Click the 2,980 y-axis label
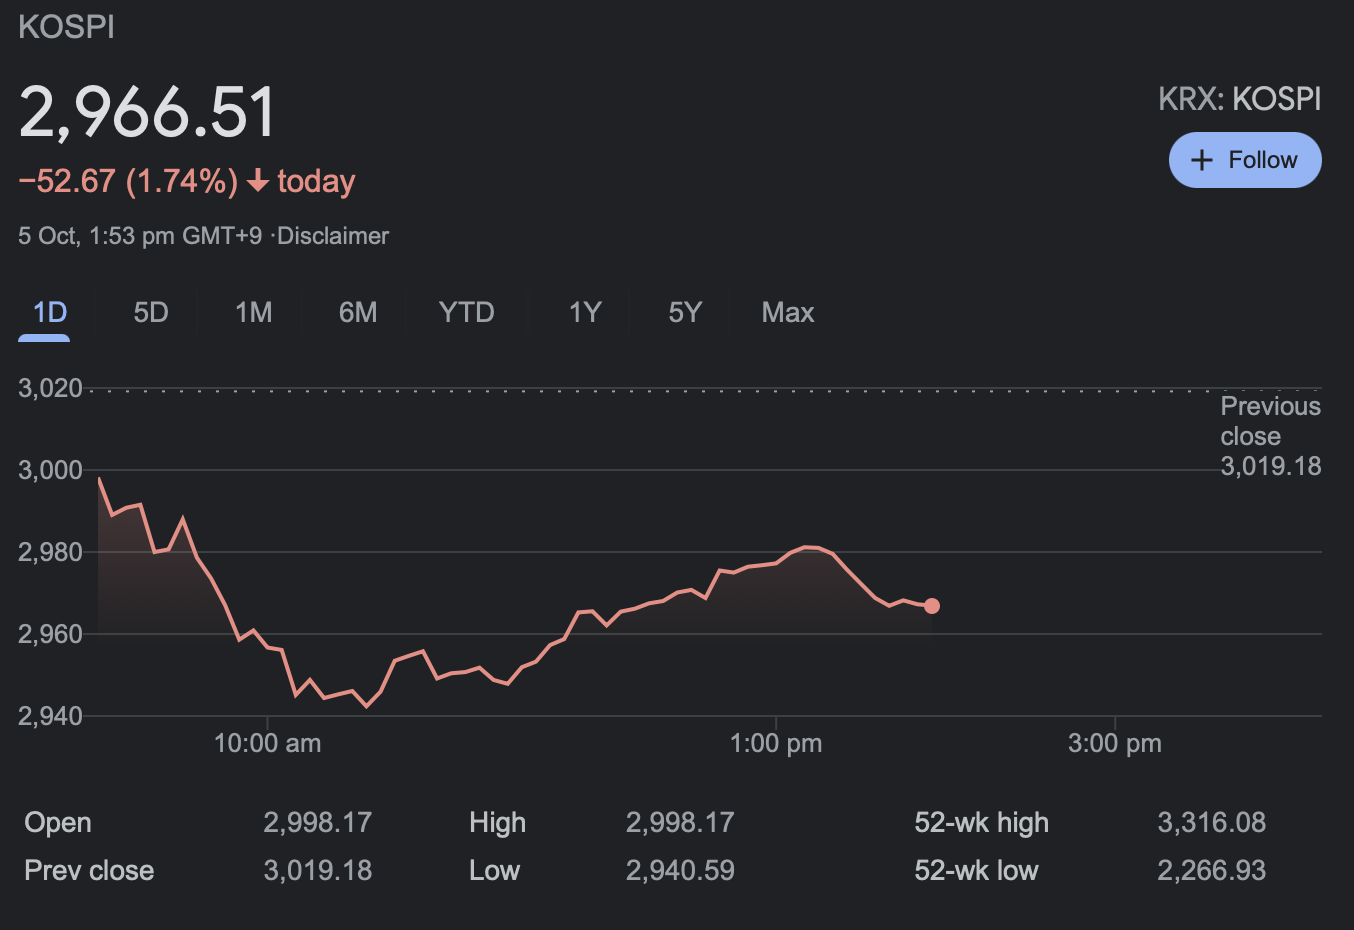1354x930 pixels. pyautogui.click(x=50, y=552)
